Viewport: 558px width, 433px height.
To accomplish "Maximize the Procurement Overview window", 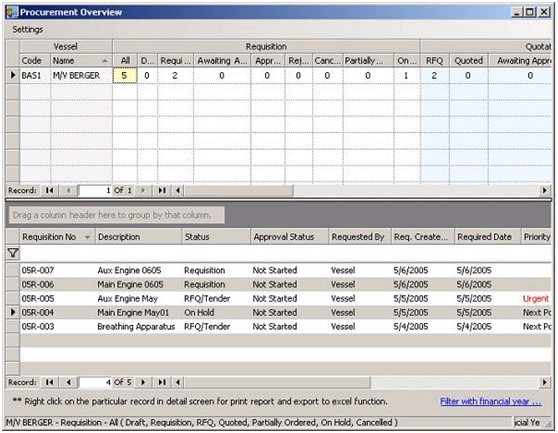I will (x=530, y=12).
